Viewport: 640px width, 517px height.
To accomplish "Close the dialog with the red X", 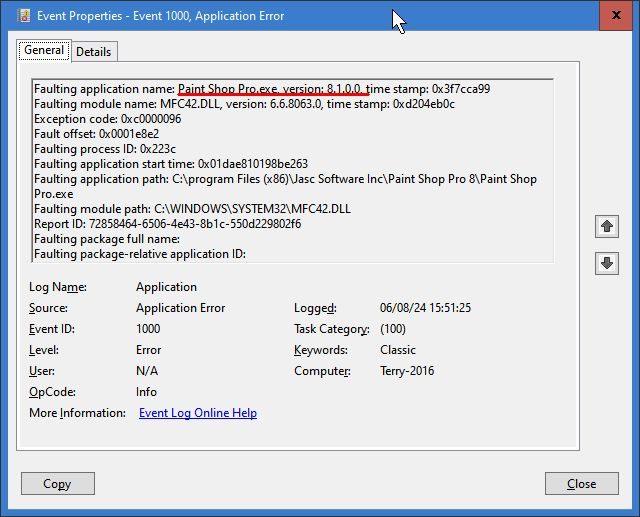I will click(616, 16).
